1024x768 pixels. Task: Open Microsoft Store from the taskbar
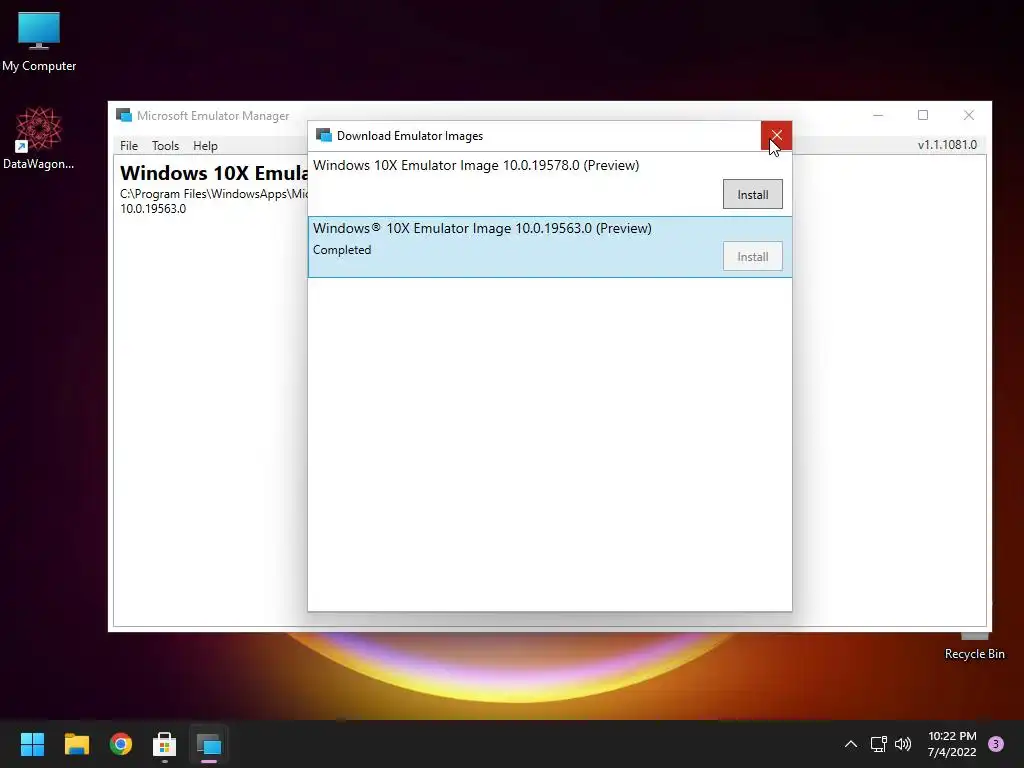[165, 744]
